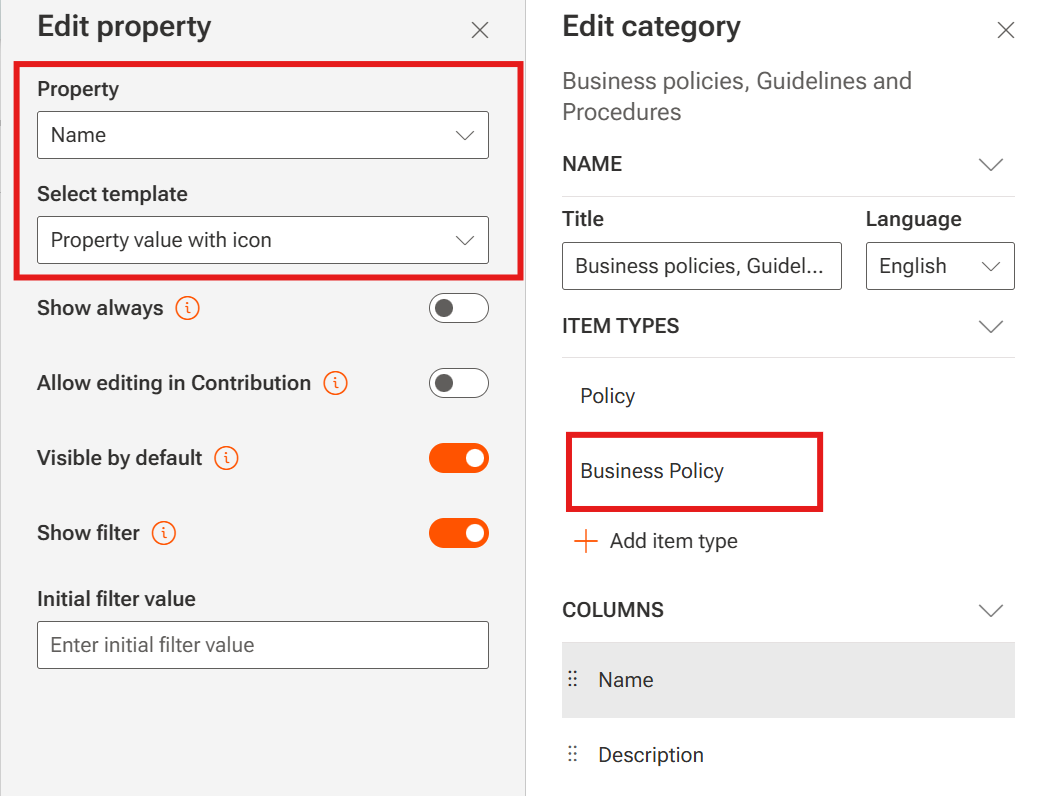
Task: Click info icon beside Allow editing in Contribution
Action: (x=336, y=383)
